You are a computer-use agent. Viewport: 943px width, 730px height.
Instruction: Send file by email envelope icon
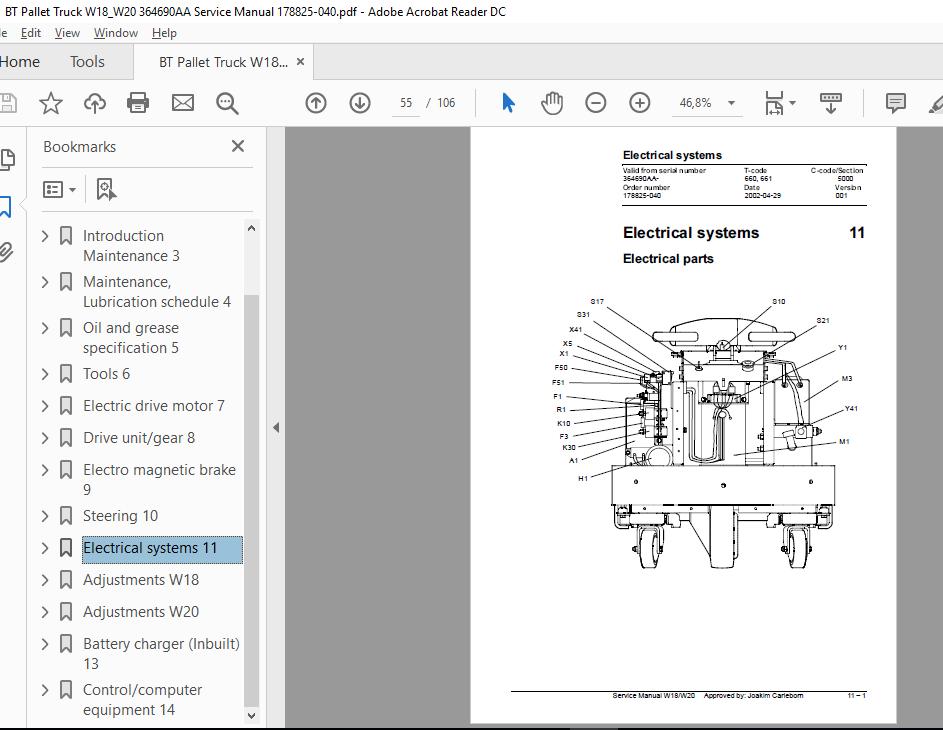[183, 103]
